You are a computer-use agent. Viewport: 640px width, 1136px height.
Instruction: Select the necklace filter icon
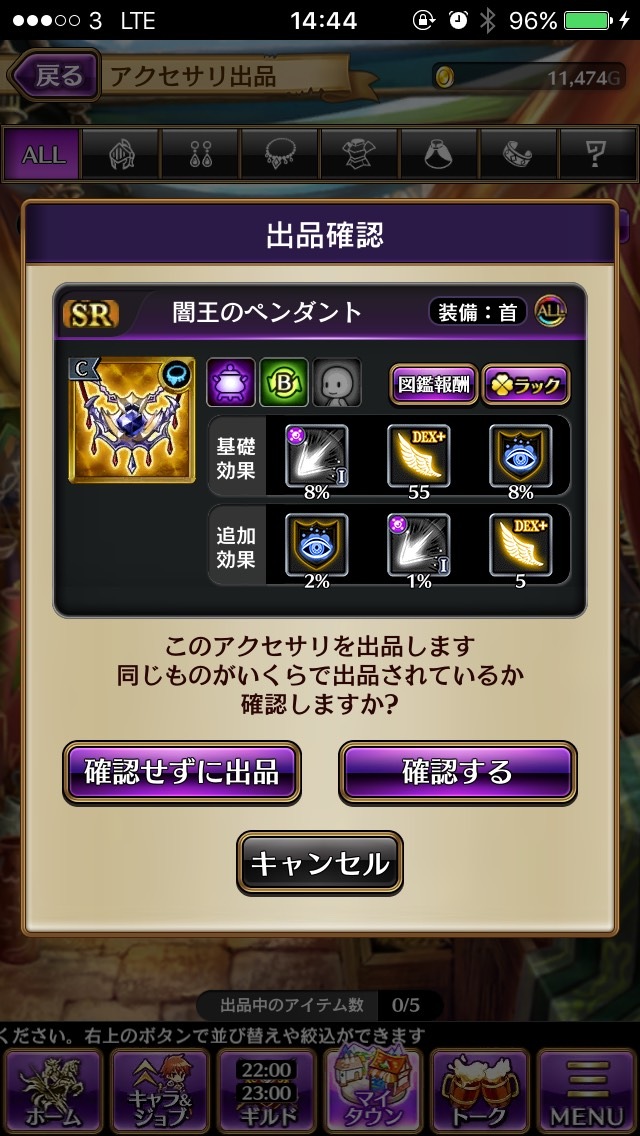[x=280, y=154]
